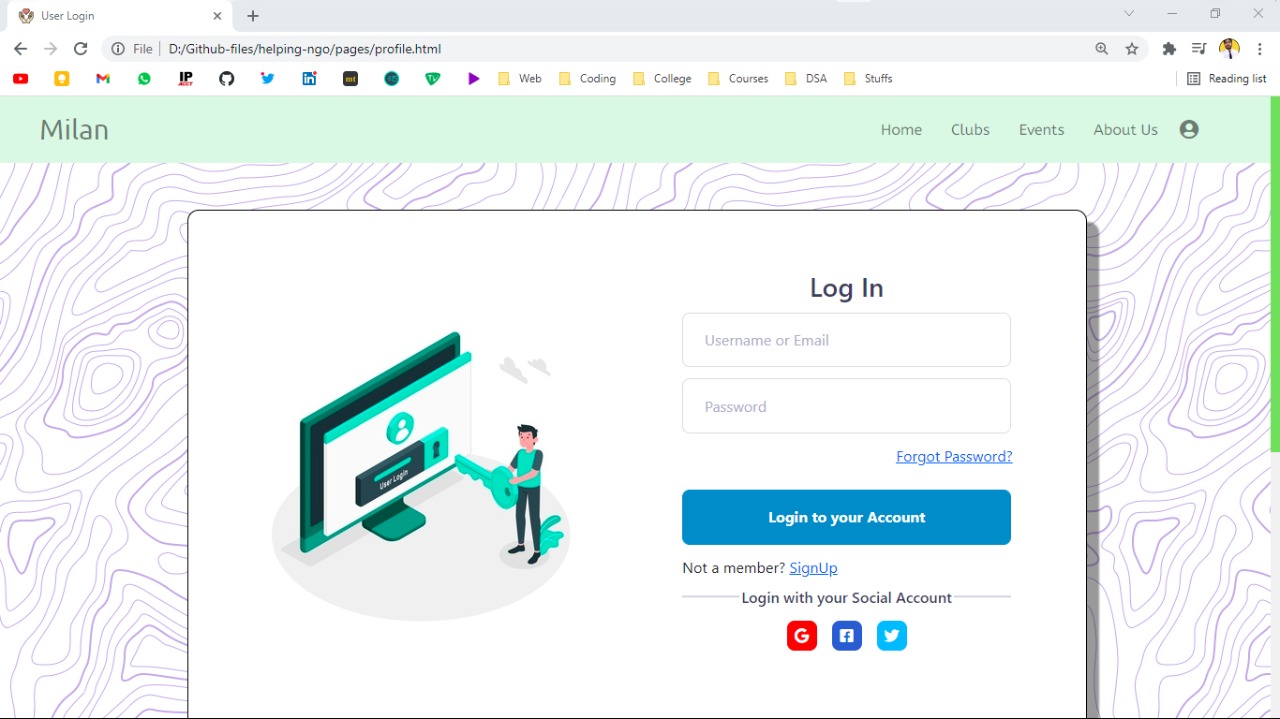Go to the Clubs nav item
The image size is (1280, 719).
[x=970, y=130]
